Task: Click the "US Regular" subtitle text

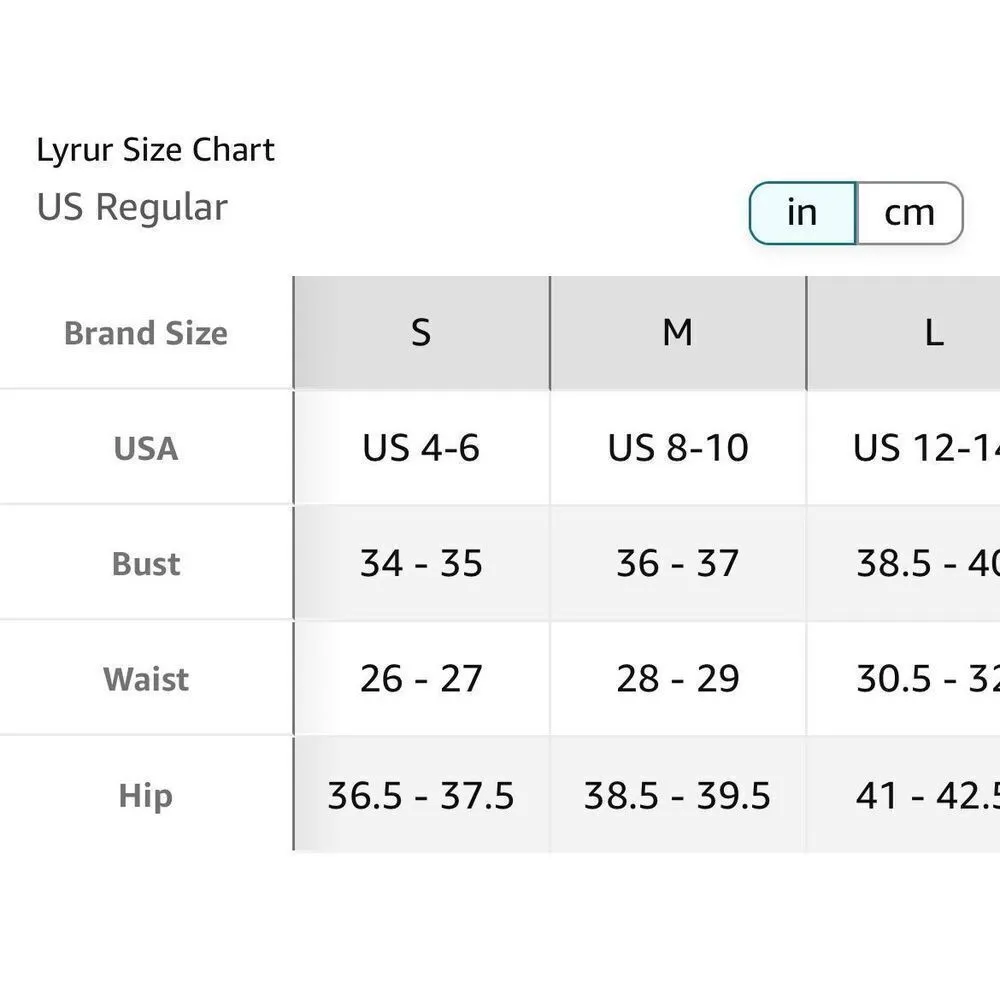Action: (x=132, y=207)
